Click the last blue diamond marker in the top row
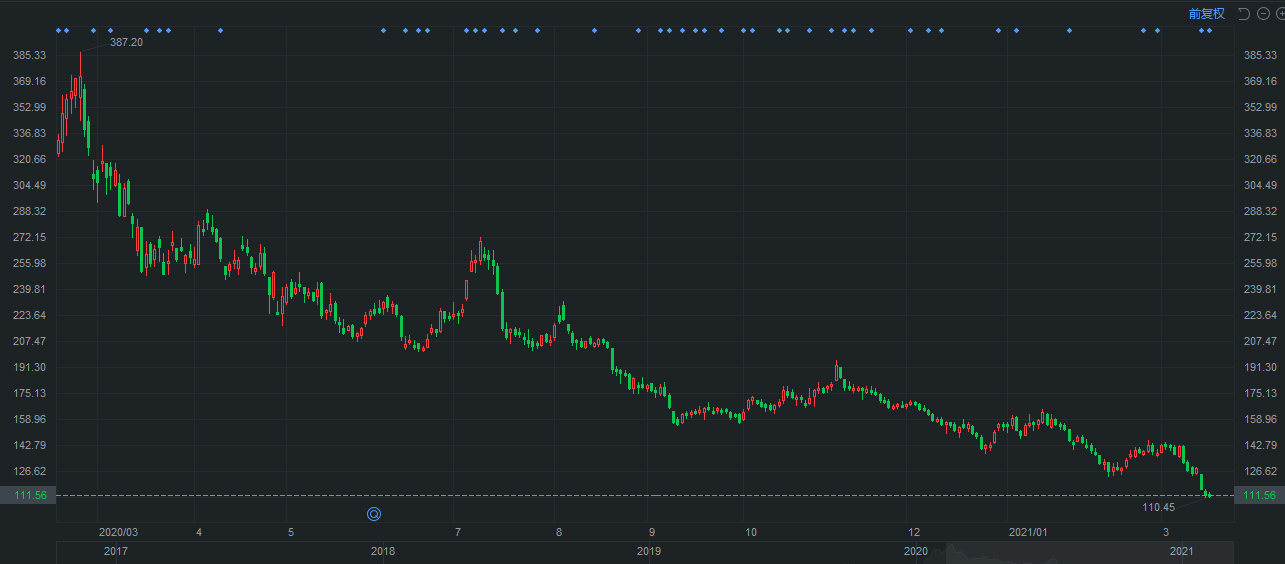The image size is (1285, 564). [x=1209, y=30]
